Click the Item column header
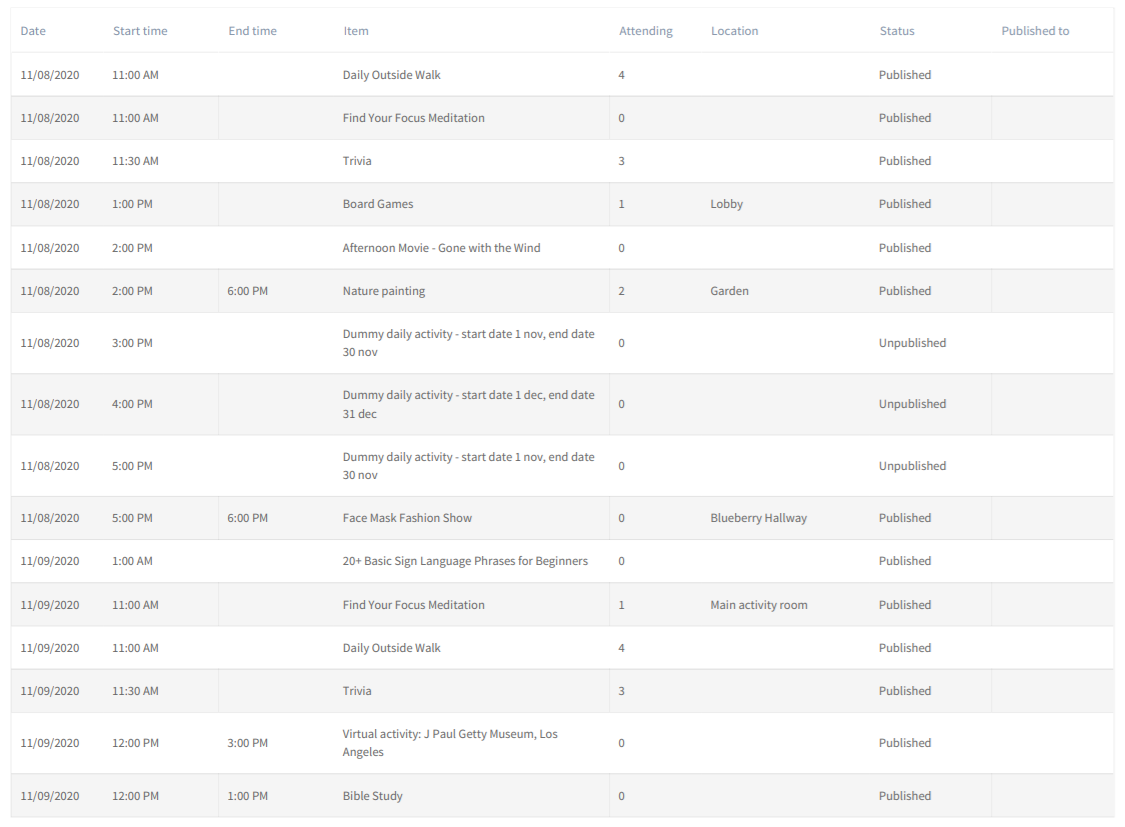1125x827 pixels. click(355, 31)
